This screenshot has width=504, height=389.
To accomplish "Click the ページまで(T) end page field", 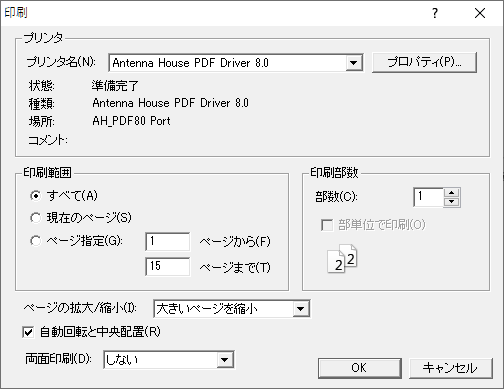I will click(168, 266).
